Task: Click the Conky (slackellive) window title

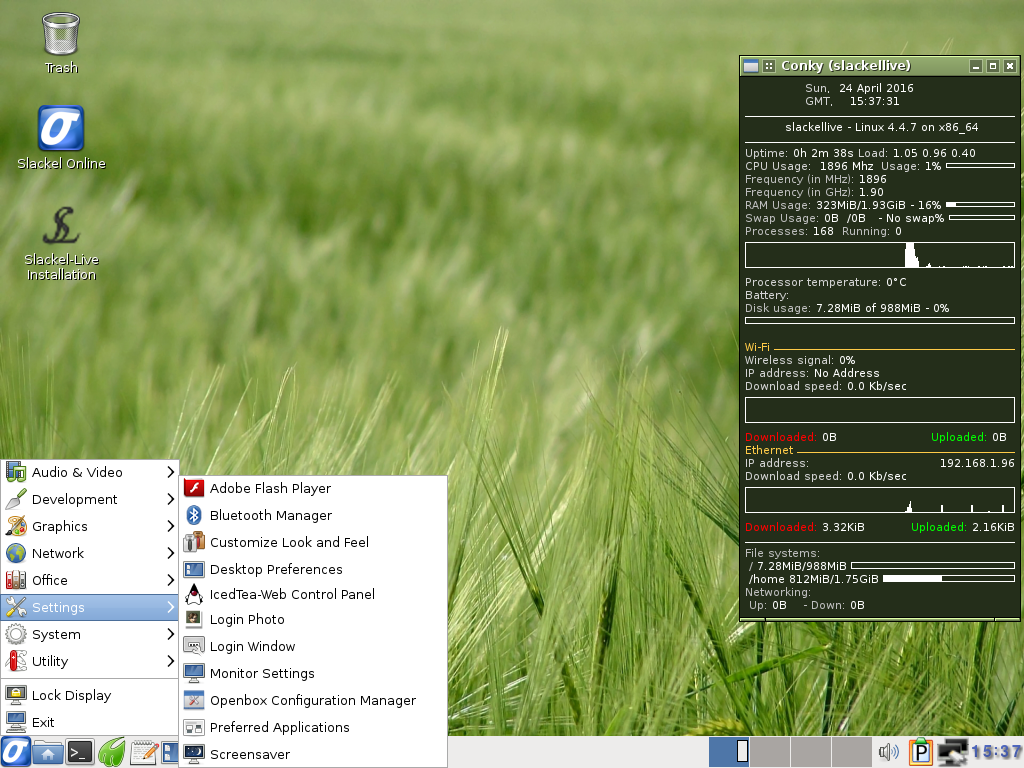Action: 846,66
